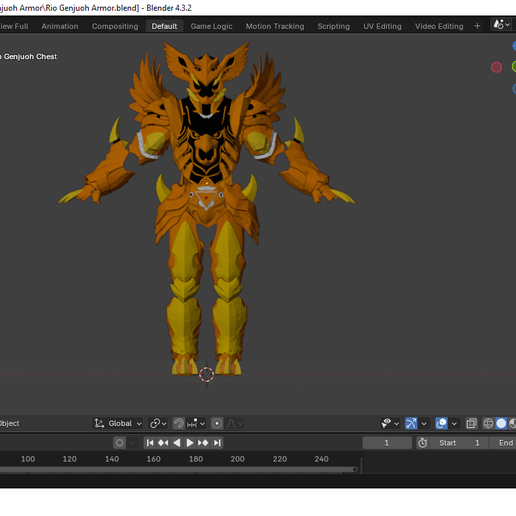Open the Compositing workspace tab
The image size is (516, 516).
pos(115,26)
